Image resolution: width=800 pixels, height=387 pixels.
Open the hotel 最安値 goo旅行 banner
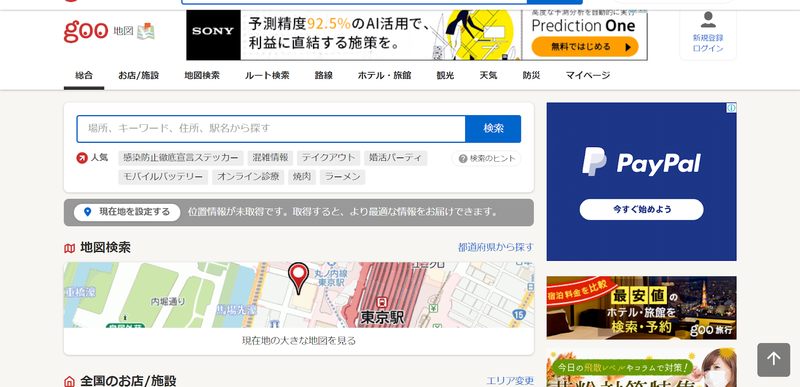tap(641, 307)
